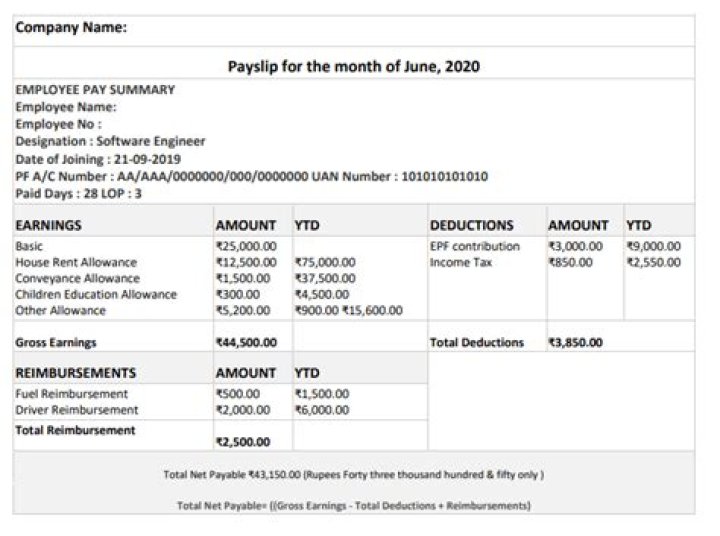The width and height of the screenshot is (720, 536).
Task: Select the Basic amount ₹25,000.00
Action: point(245,246)
